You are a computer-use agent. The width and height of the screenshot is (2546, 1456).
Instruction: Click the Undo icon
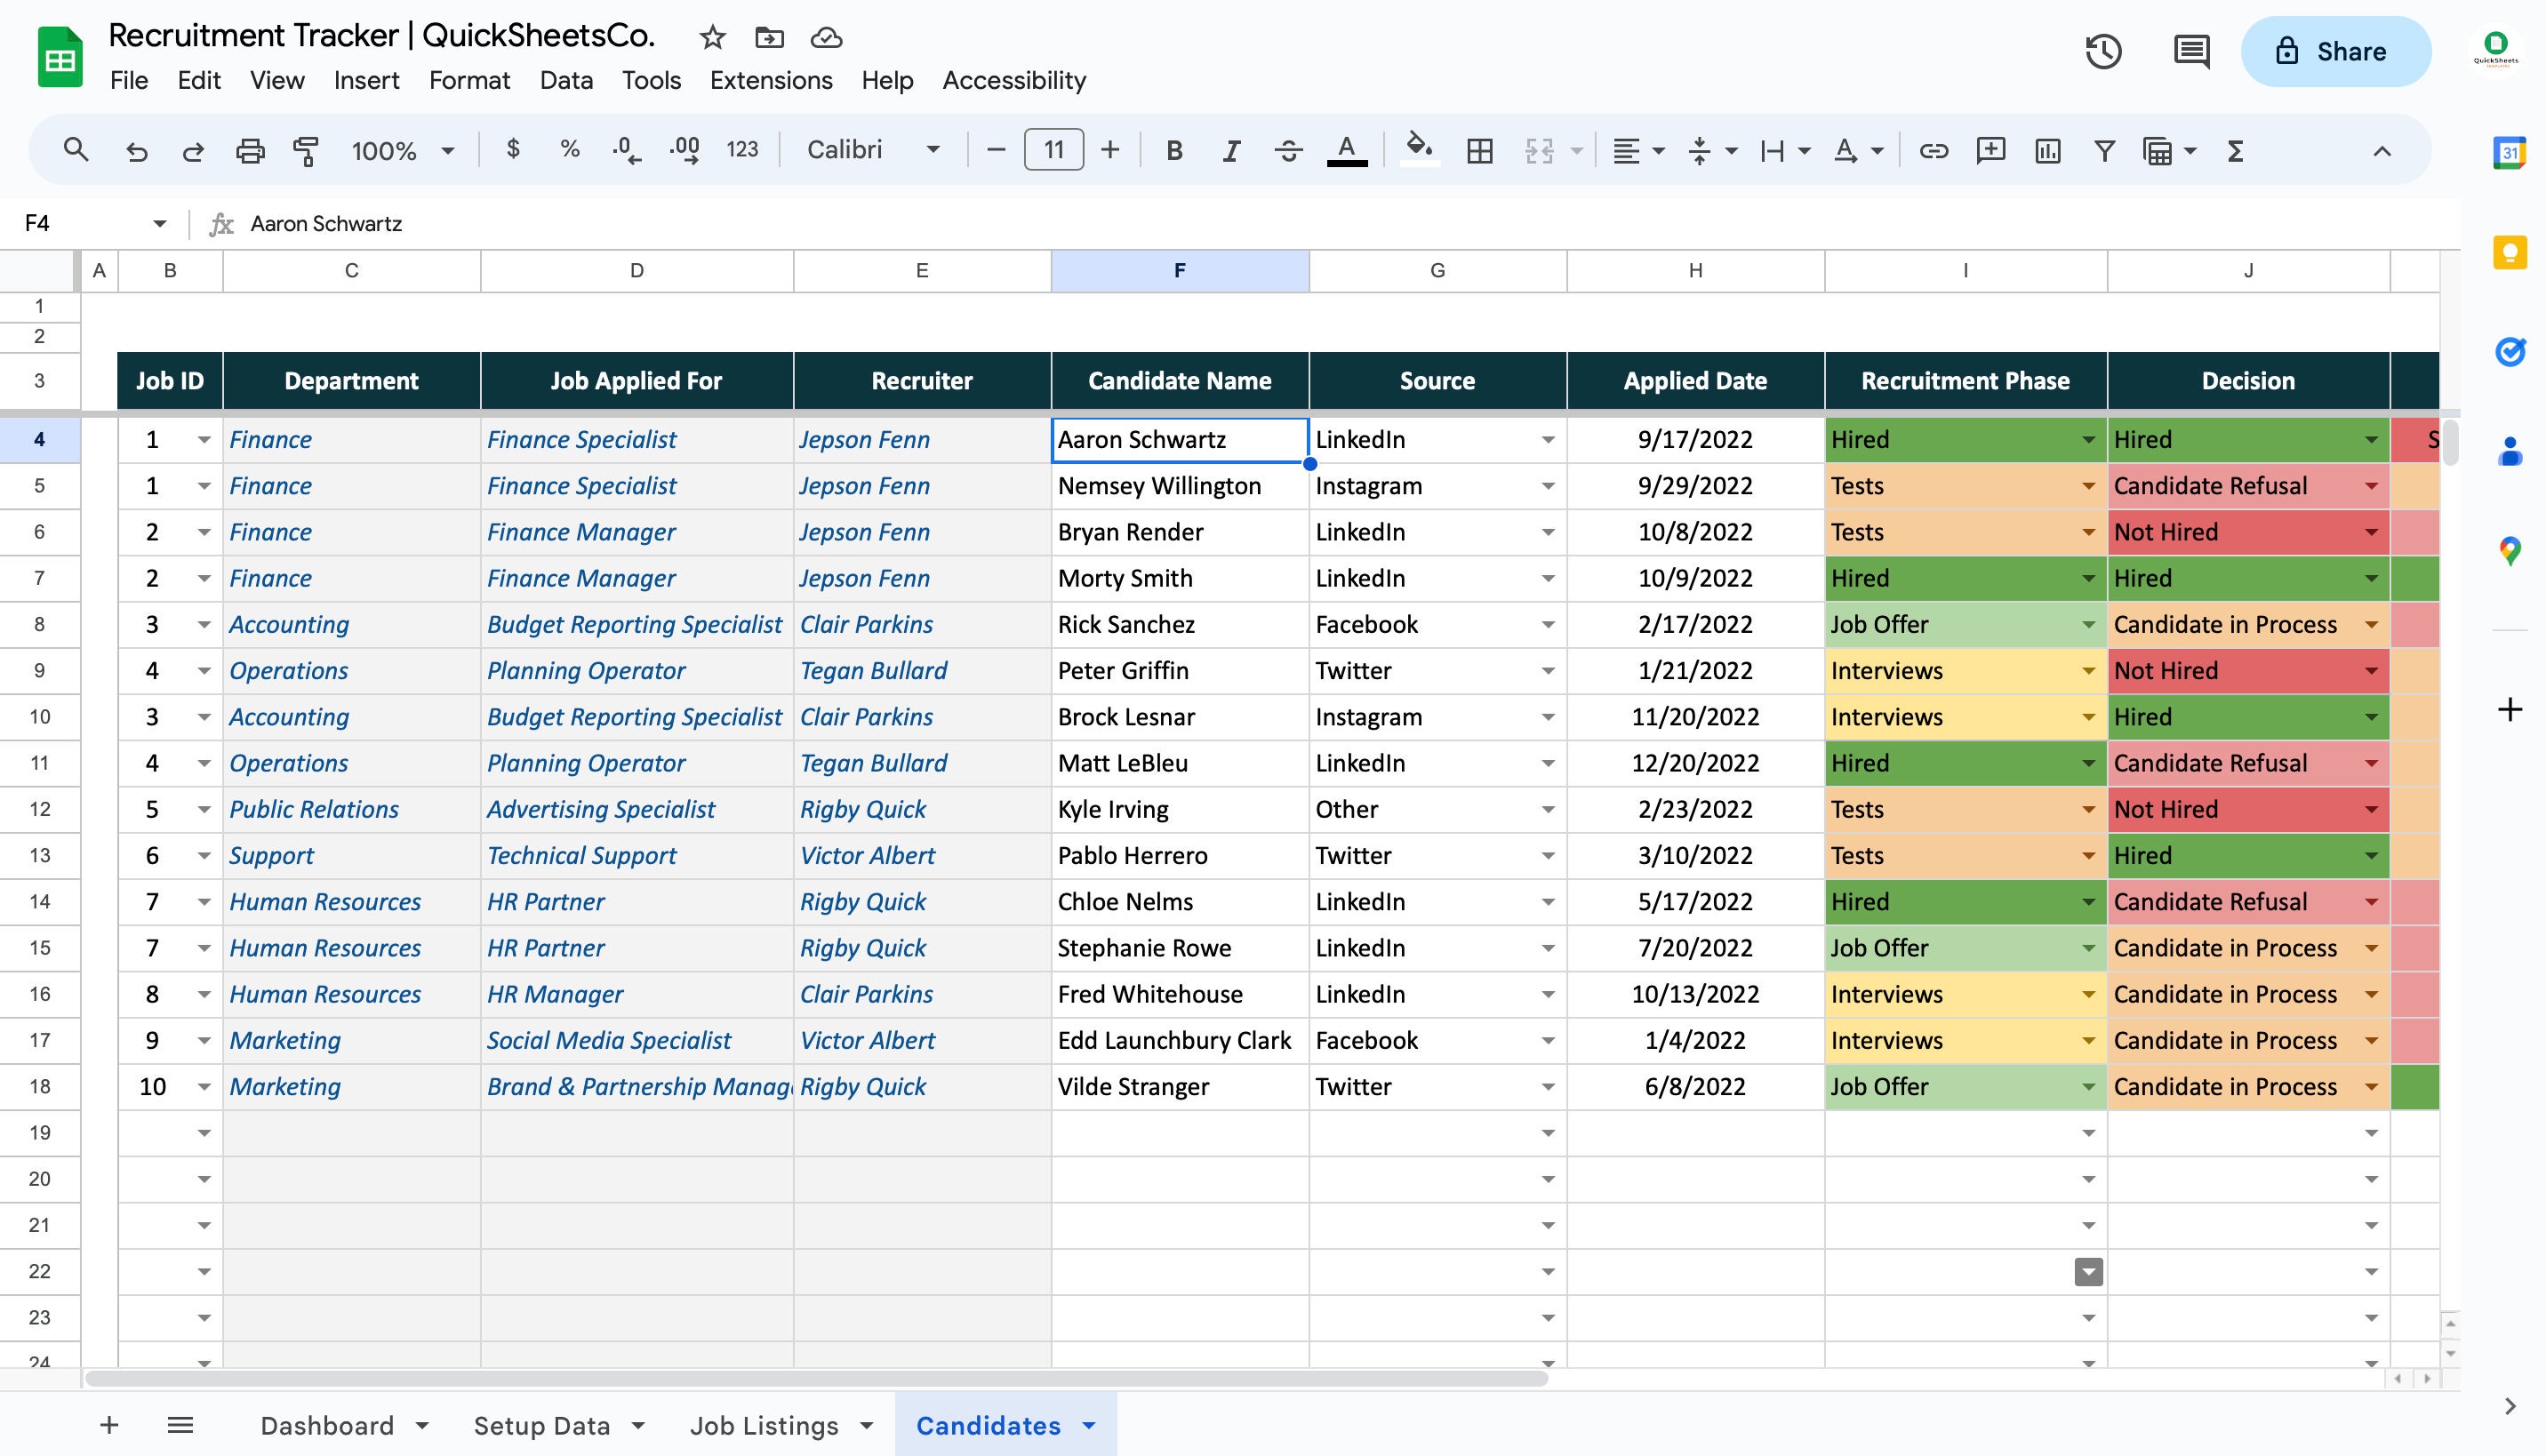point(137,150)
